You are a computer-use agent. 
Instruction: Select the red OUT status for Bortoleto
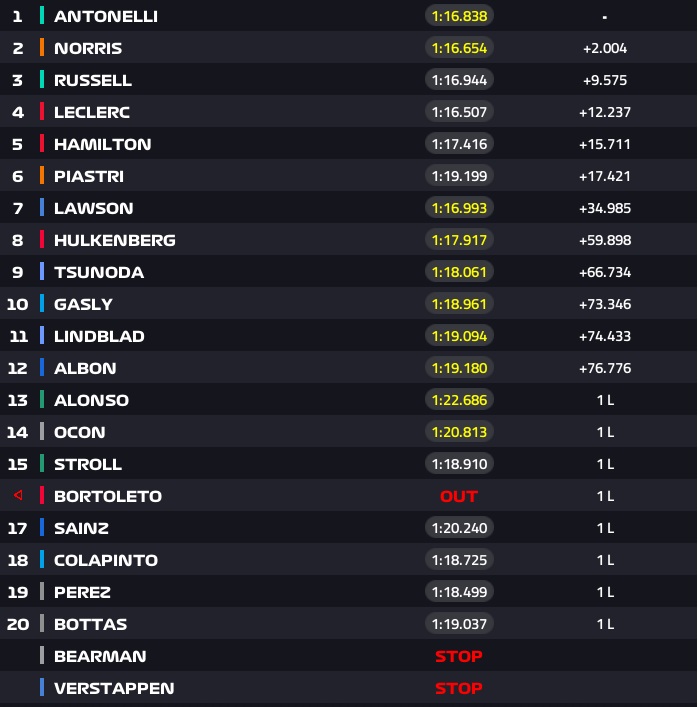459,496
